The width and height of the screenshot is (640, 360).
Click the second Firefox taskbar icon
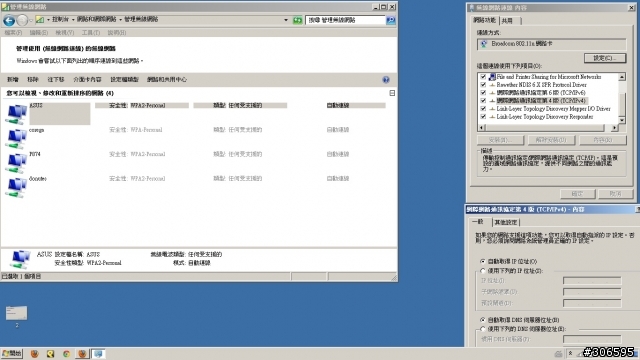click(x=82, y=354)
